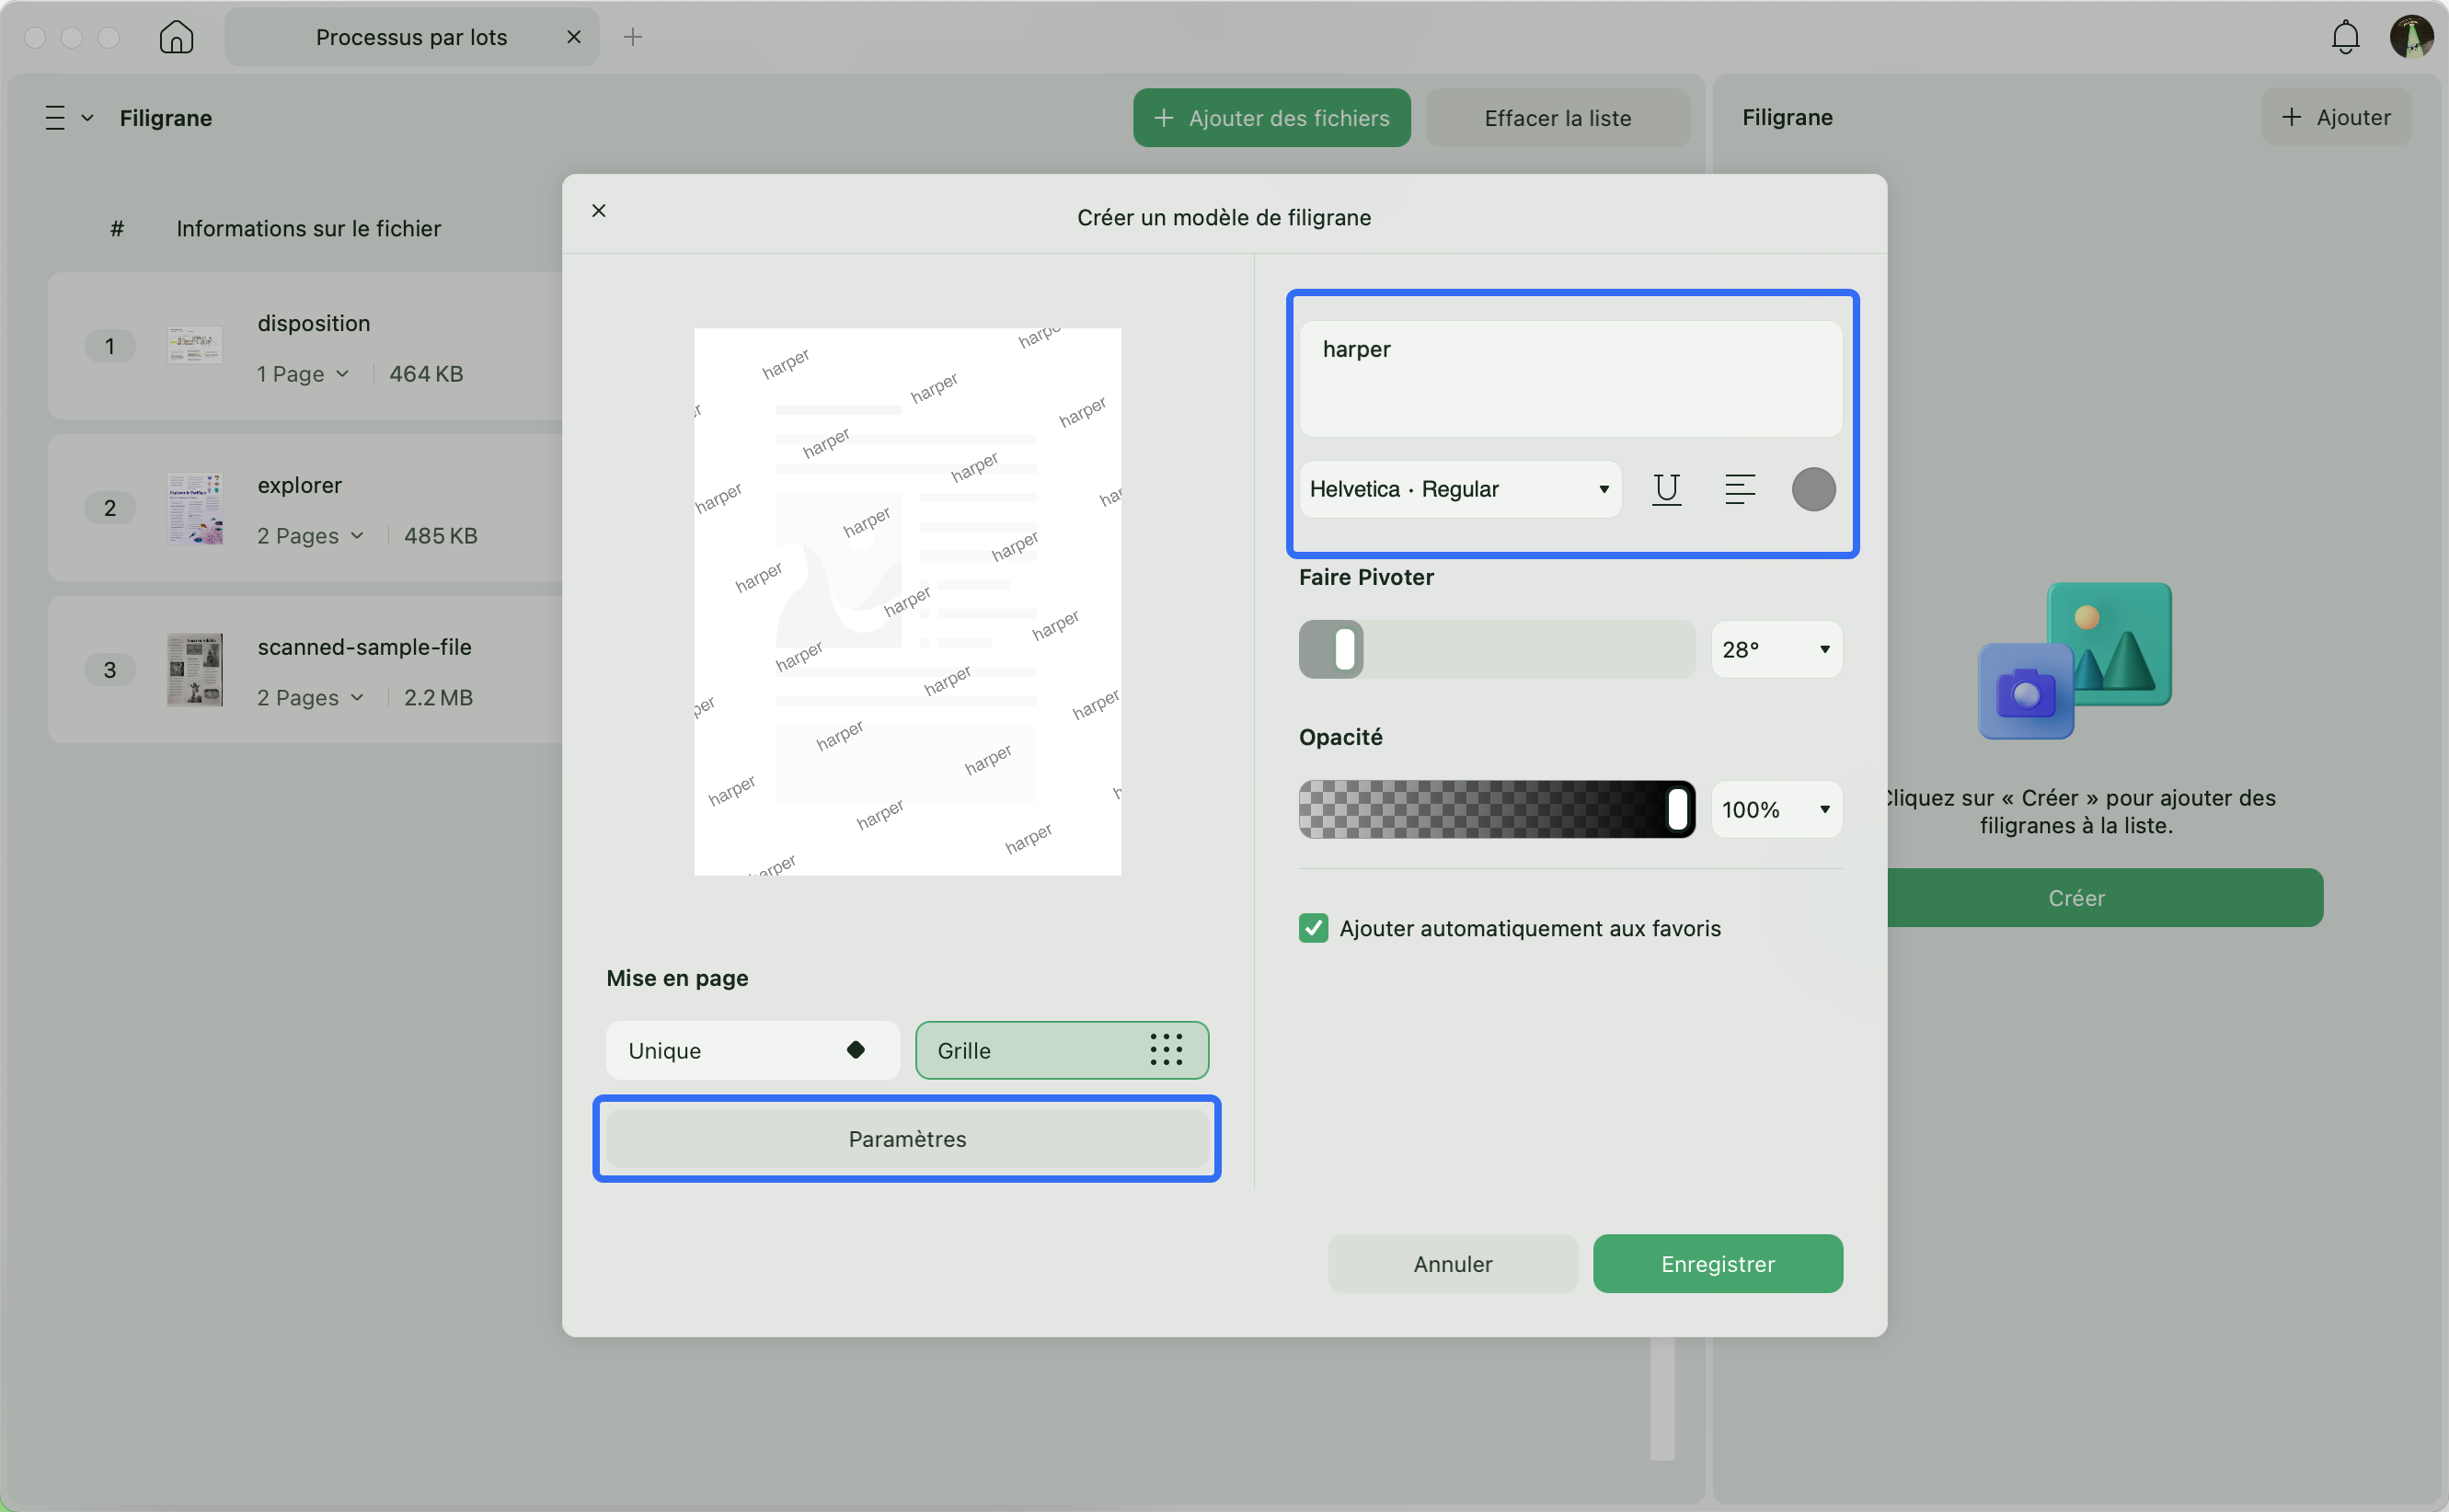Select Unique layout option
2449x1512 pixels.
tap(752, 1050)
